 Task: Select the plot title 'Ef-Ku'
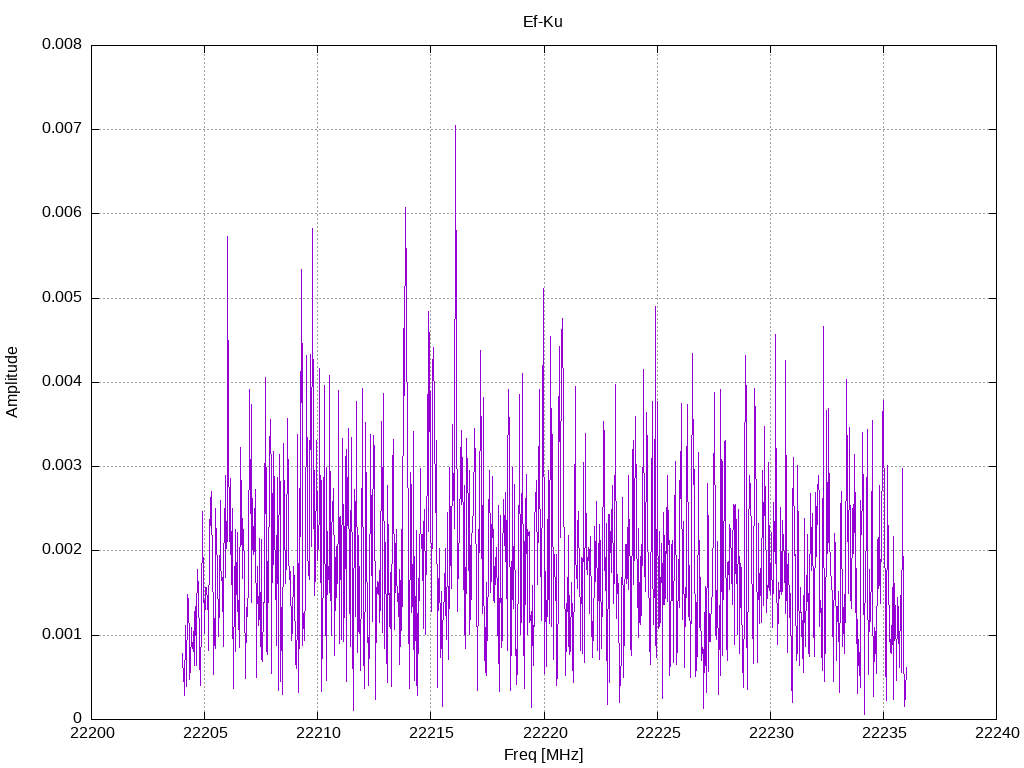543,22
